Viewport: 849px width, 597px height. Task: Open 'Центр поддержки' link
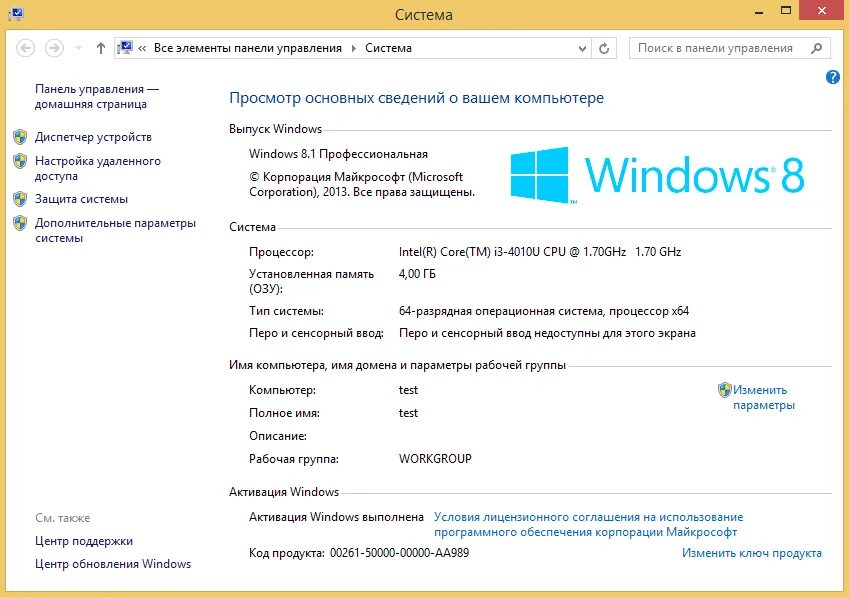click(x=84, y=541)
